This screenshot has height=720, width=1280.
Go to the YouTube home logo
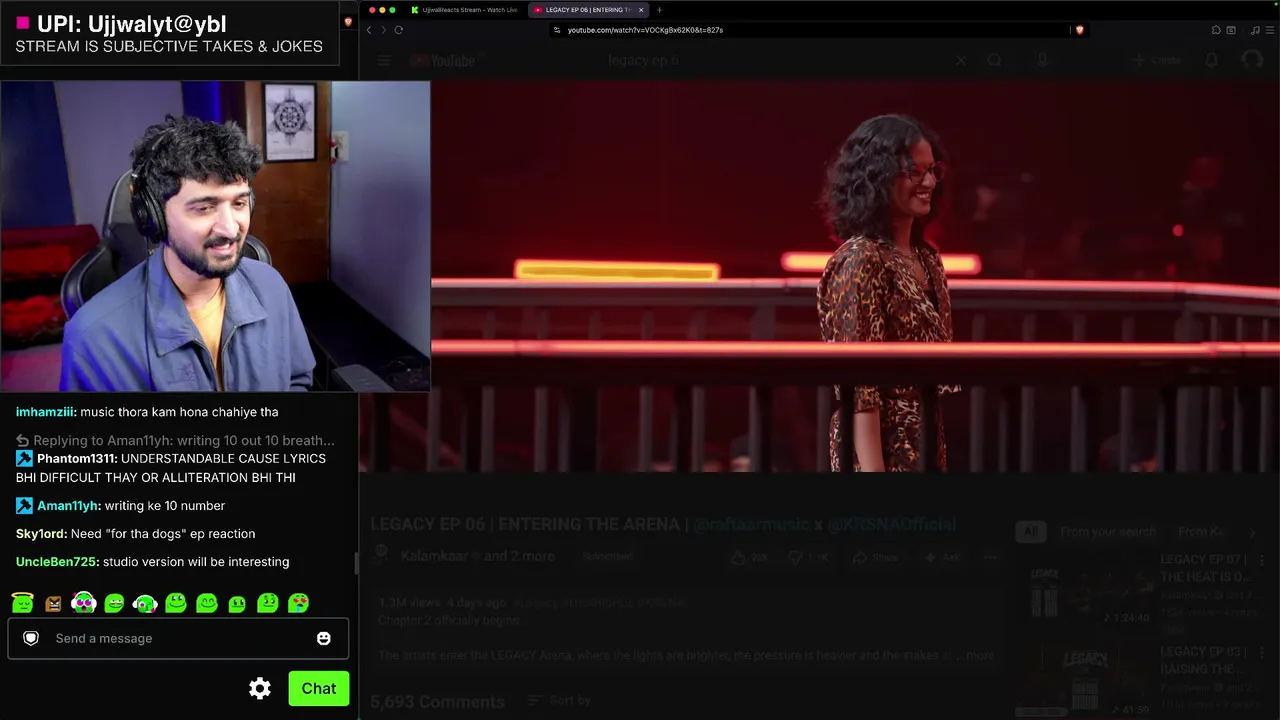click(442, 61)
